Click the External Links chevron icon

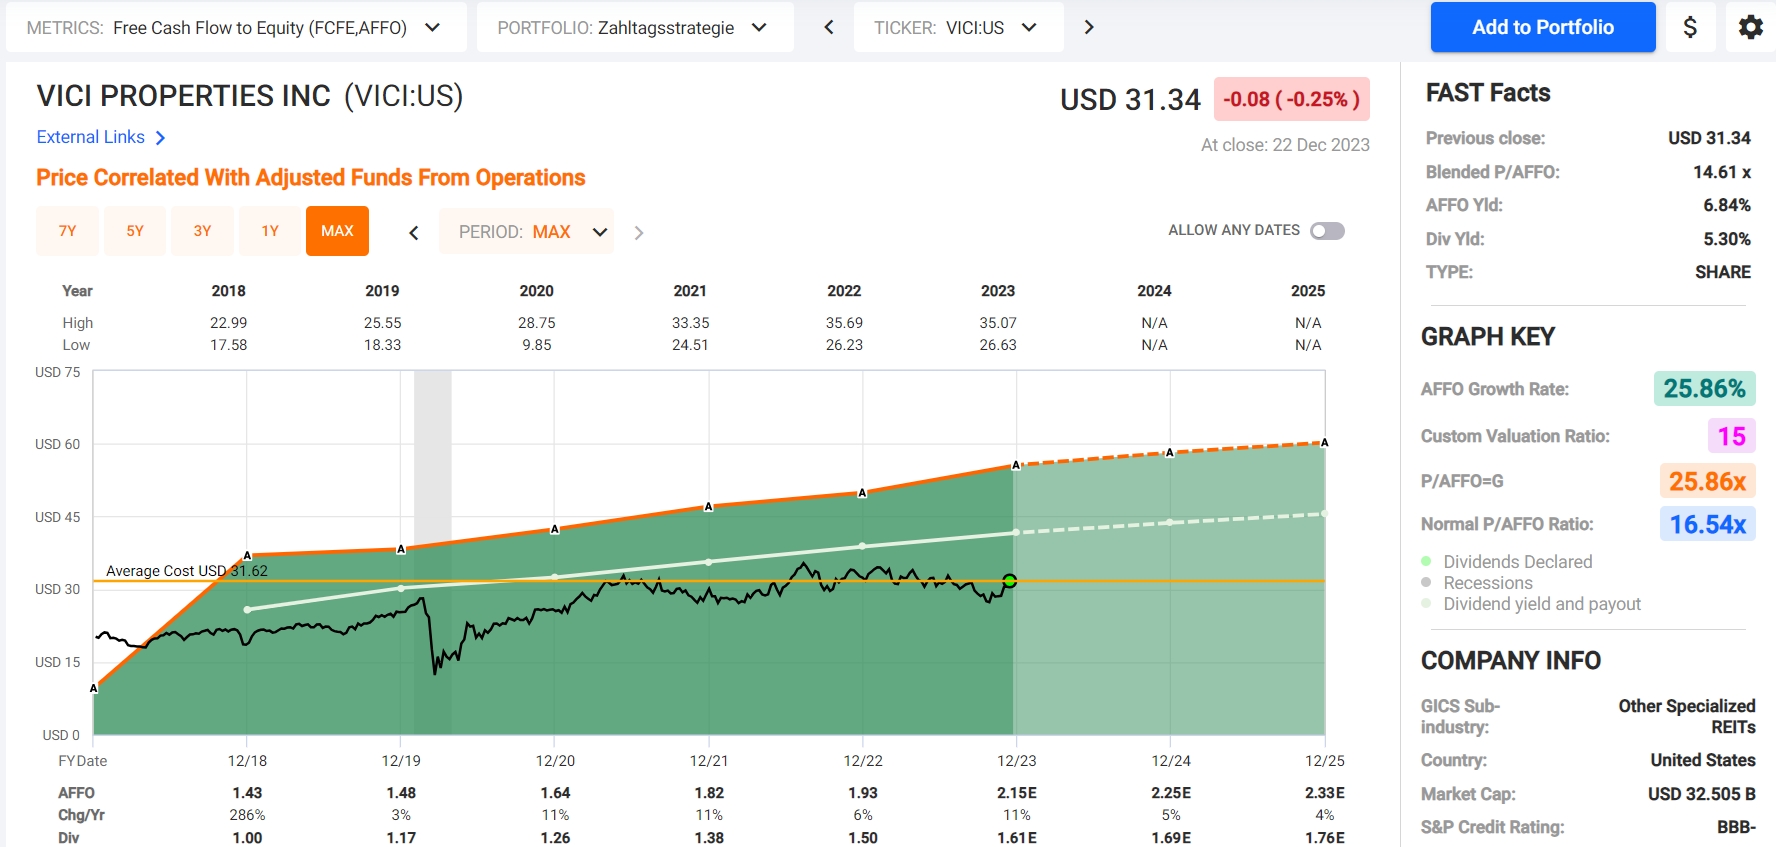click(x=160, y=137)
